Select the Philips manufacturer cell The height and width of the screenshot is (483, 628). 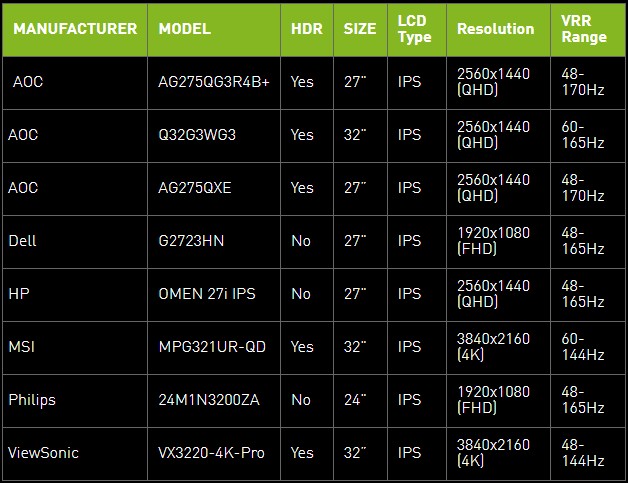[32, 400]
